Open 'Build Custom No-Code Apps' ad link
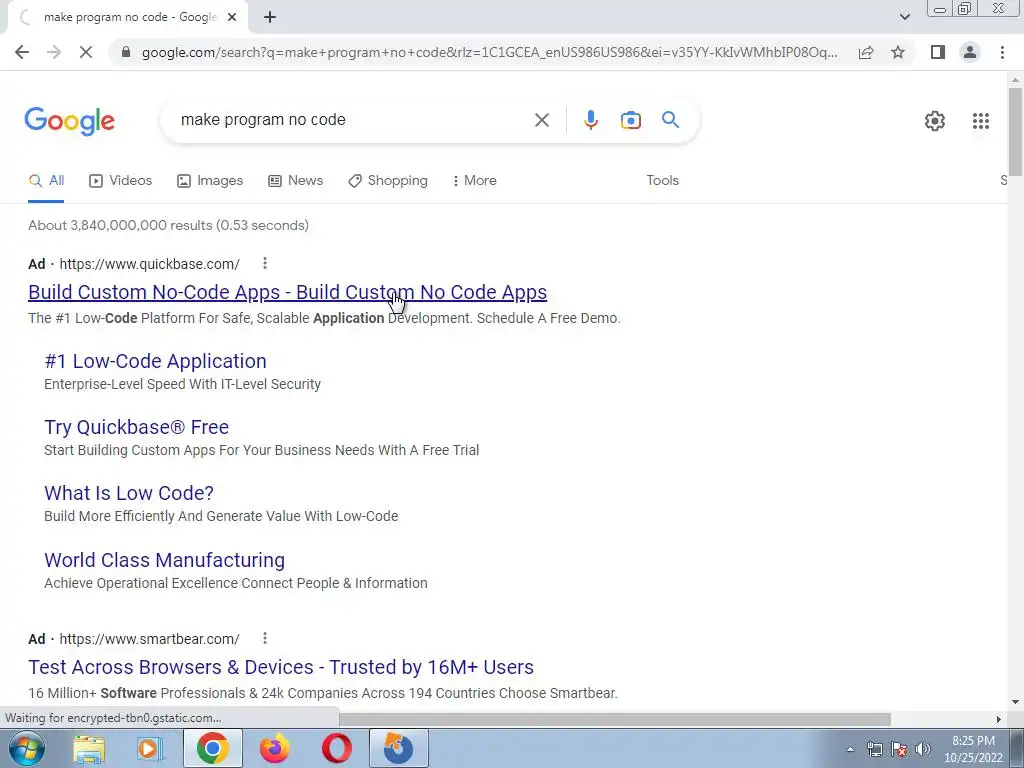 287,293
